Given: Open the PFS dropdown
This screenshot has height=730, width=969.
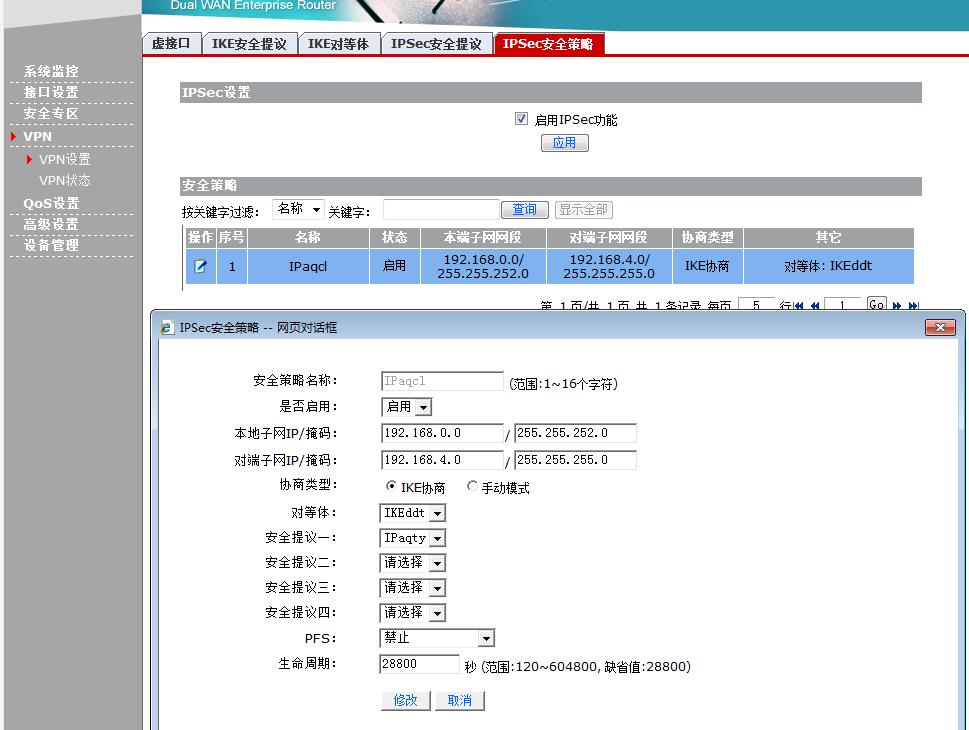Looking at the screenshot, I should pos(437,638).
